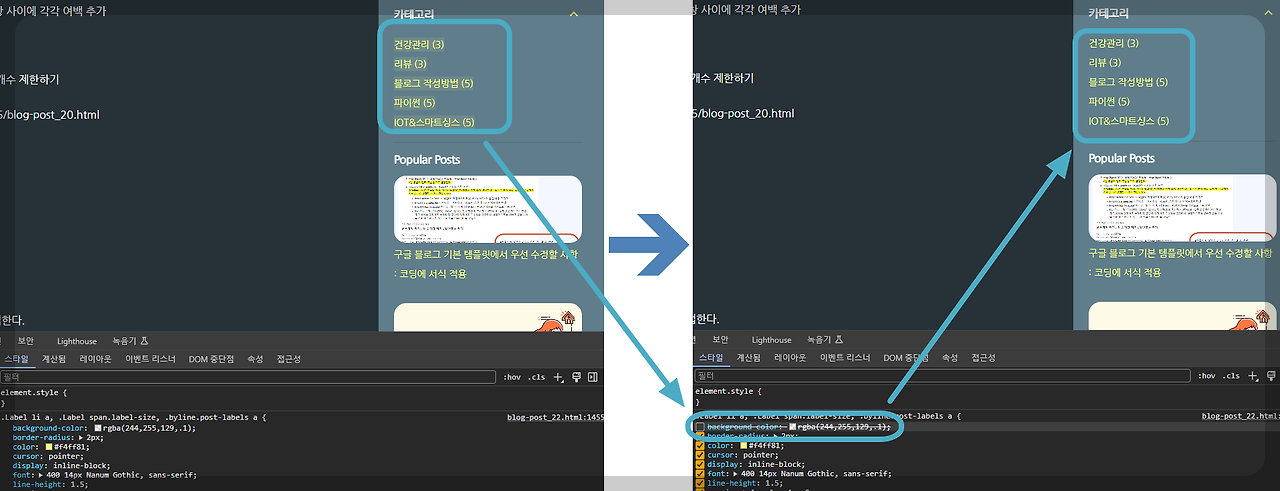Image resolution: width=1280 pixels, height=491 pixels.
Task: Open 파이썬 (5) category in right screenshot
Action: [x=1109, y=102]
